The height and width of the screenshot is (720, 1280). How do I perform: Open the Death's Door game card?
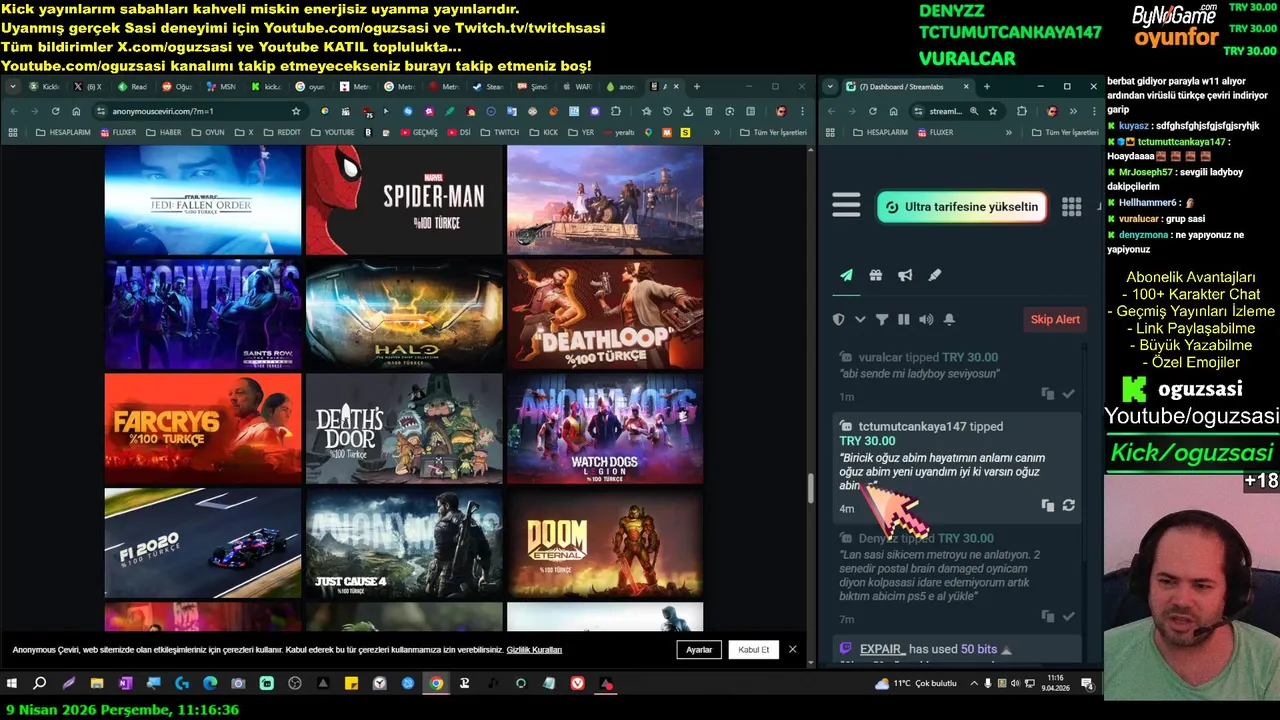click(404, 428)
